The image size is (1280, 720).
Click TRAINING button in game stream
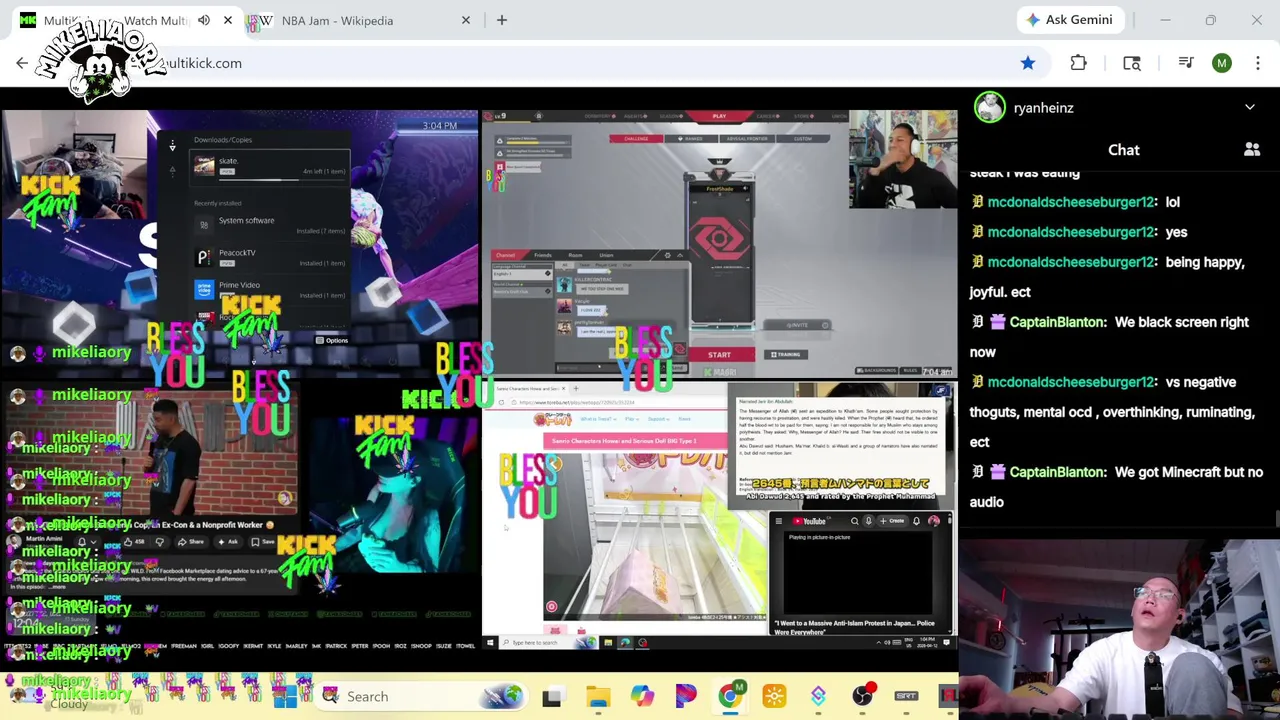(x=785, y=354)
